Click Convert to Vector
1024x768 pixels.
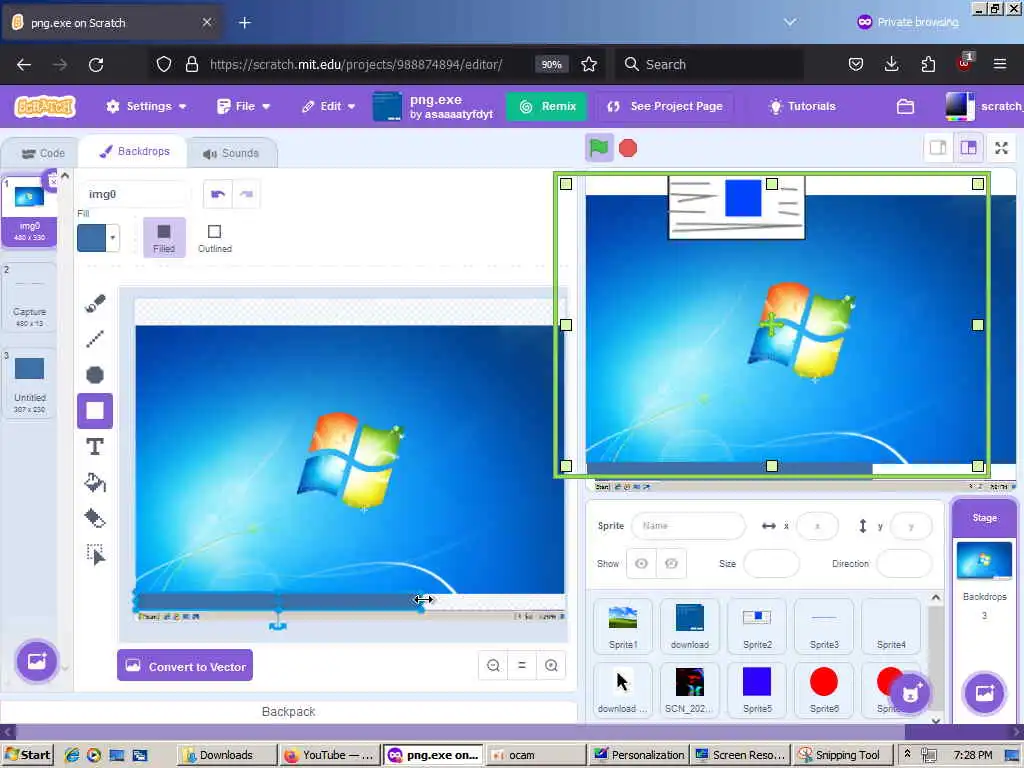click(185, 665)
